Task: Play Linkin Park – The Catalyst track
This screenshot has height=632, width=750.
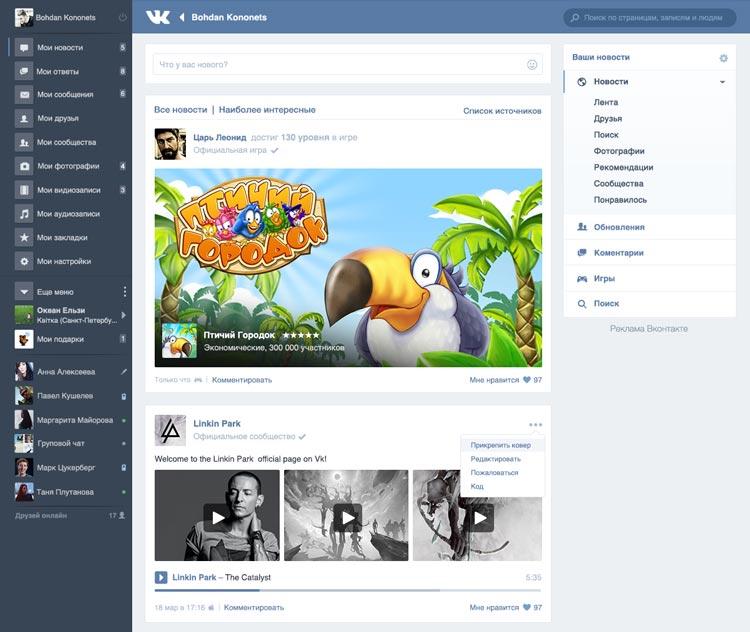Action: point(161,577)
